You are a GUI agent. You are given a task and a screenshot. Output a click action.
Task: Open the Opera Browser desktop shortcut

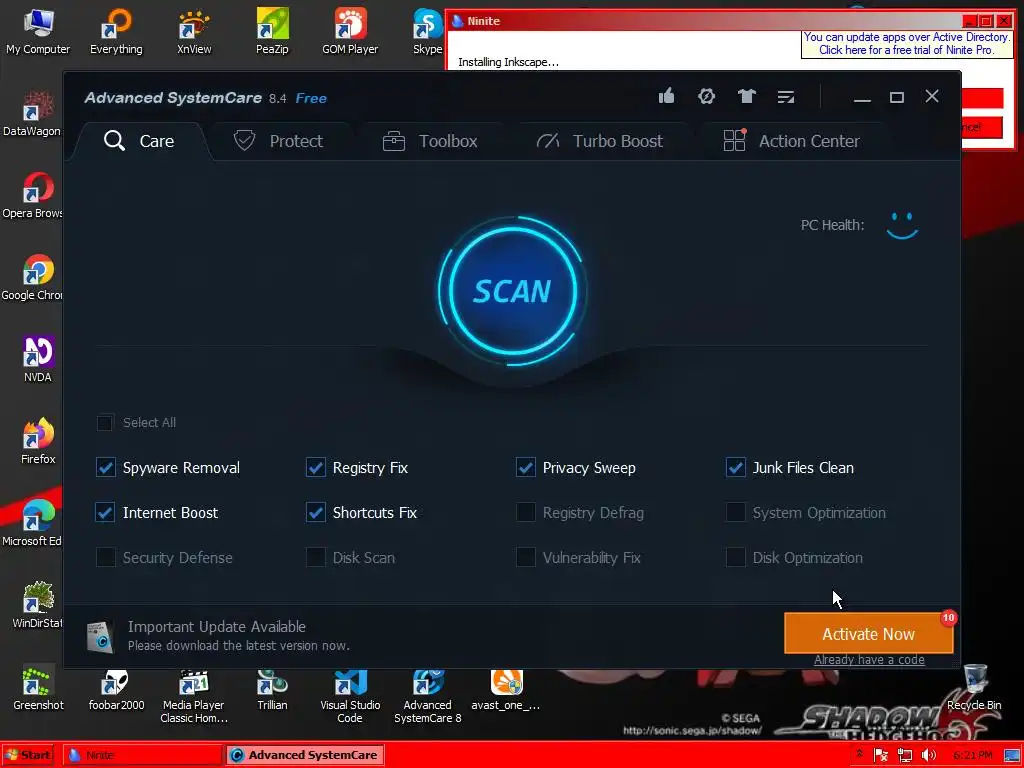pos(31,196)
